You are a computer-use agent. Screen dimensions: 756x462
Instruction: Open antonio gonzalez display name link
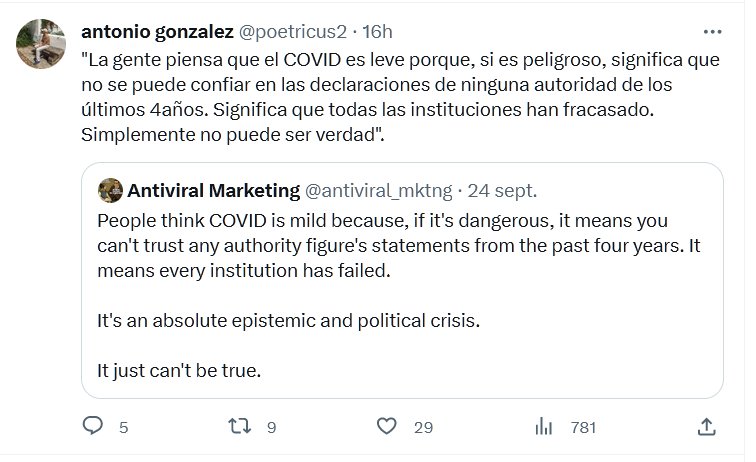[x=156, y=32]
